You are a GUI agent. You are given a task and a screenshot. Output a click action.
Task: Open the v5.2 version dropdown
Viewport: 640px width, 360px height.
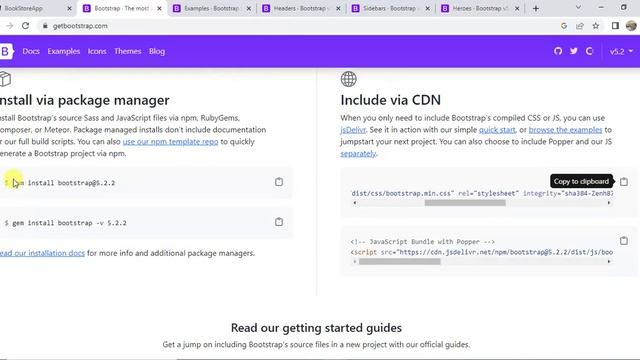pos(621,51)
